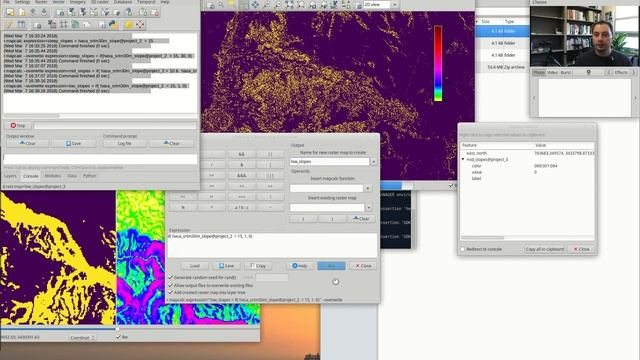Toggle Redirect to console checkbox

463,249
